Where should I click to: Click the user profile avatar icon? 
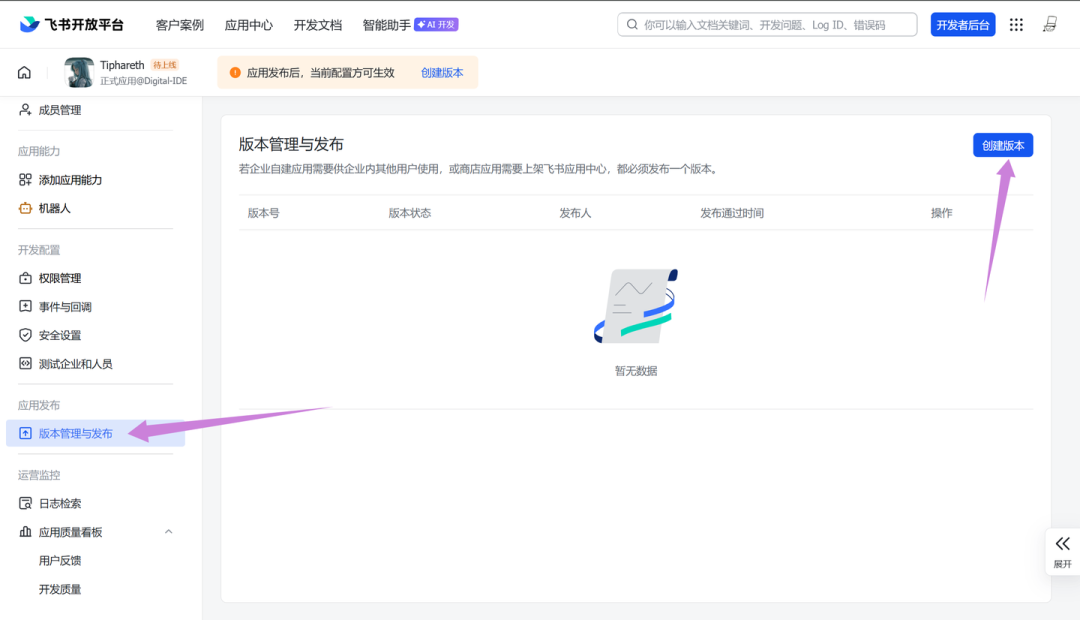1050,25
